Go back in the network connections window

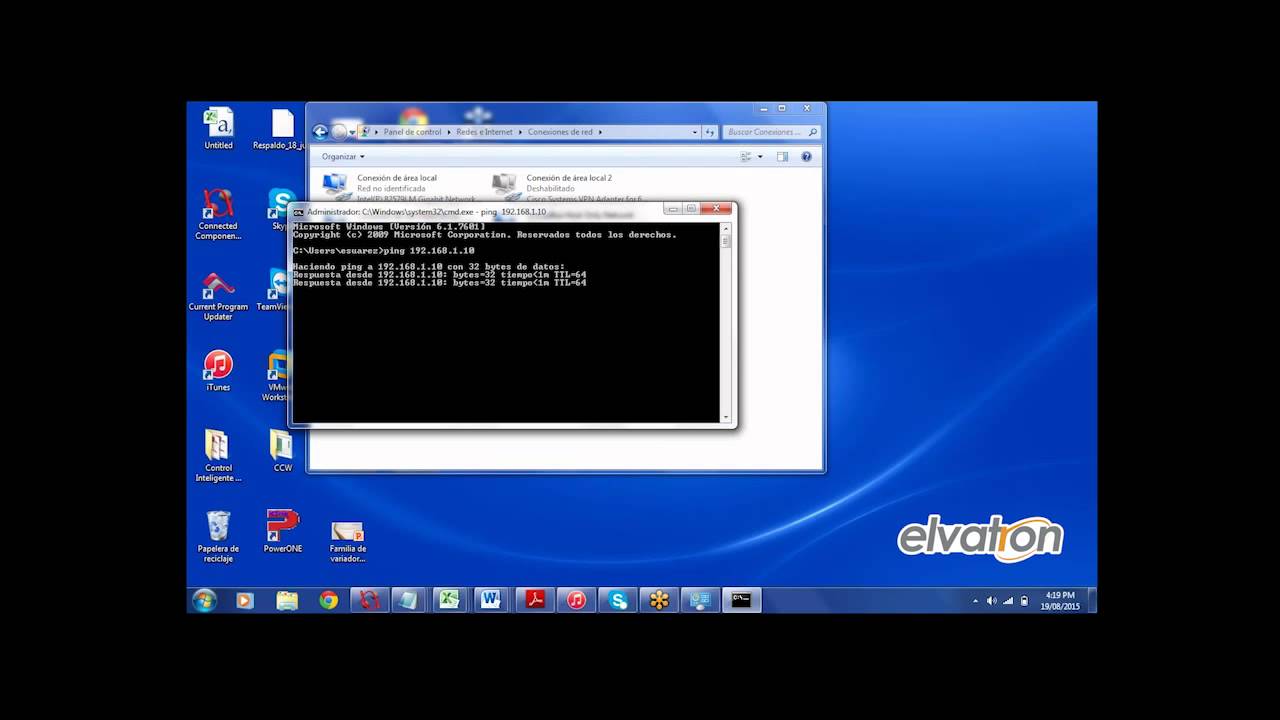pos(320,132)
